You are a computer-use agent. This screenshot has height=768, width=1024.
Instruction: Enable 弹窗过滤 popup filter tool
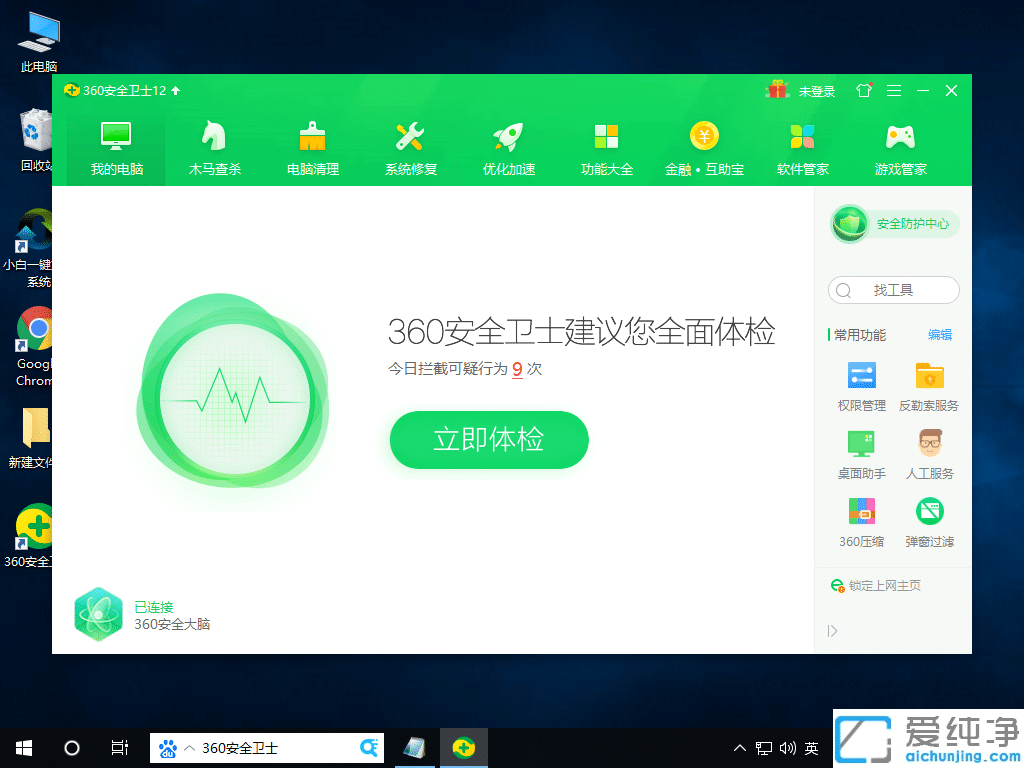(929, 511)
